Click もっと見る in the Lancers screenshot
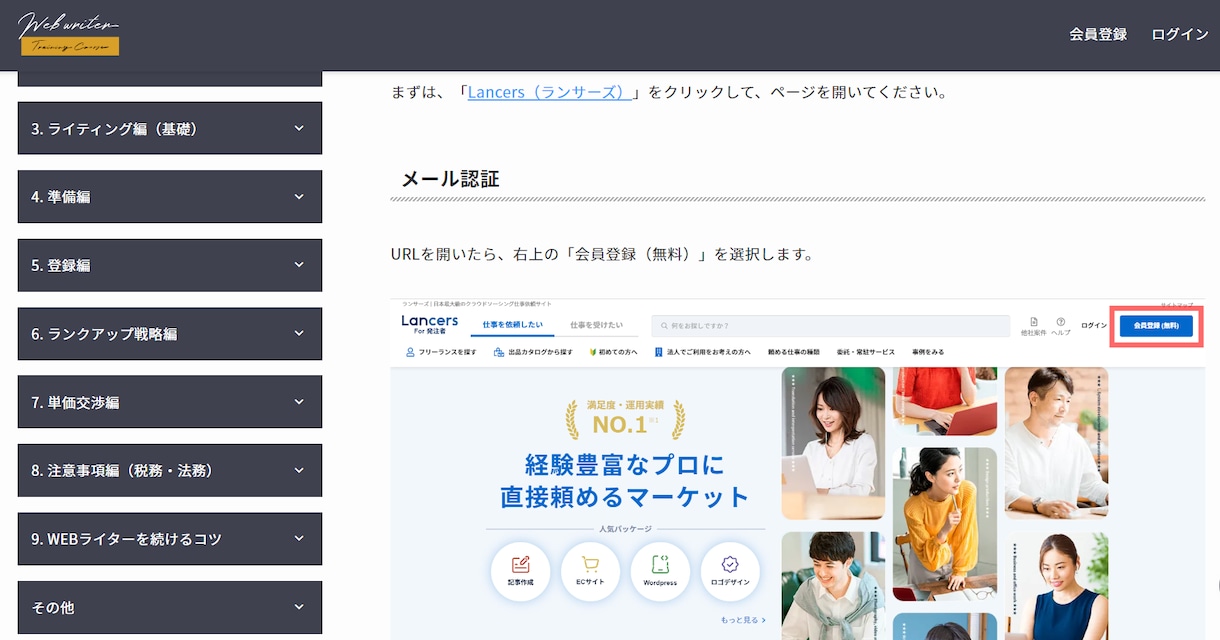Screen dimensions: 1220x640 743,620
